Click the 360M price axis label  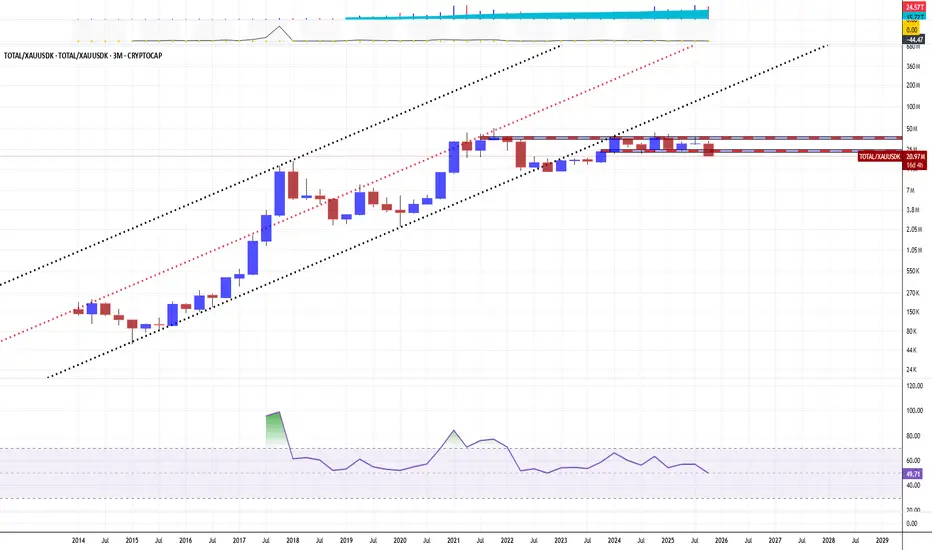[x=913, y=67]
